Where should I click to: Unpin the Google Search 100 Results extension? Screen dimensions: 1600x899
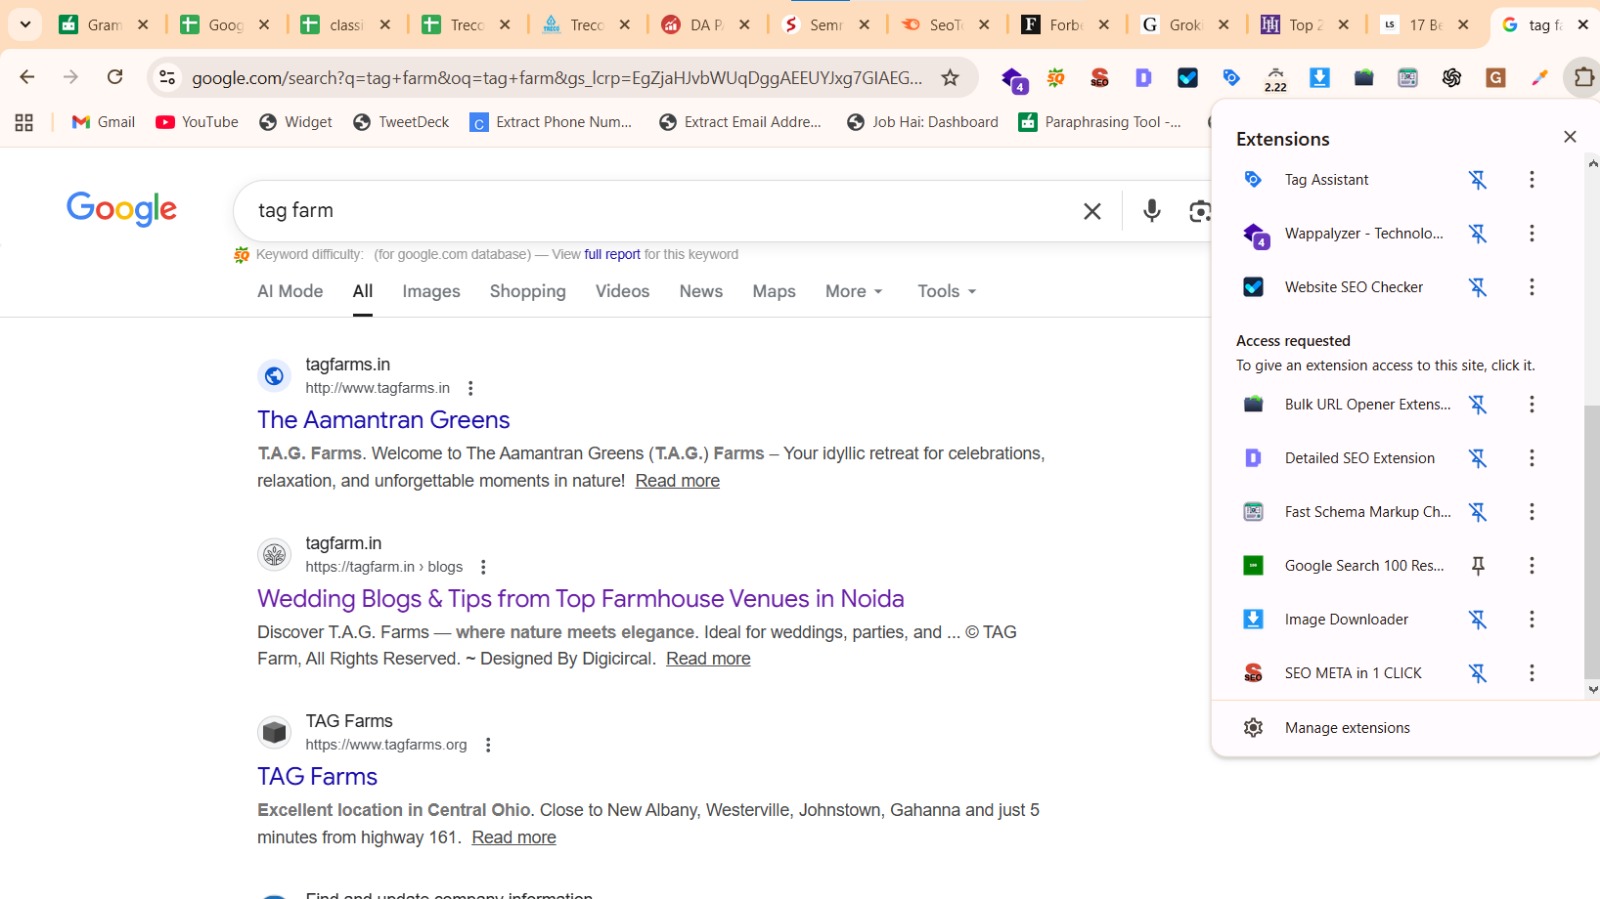pos(1477,566)
